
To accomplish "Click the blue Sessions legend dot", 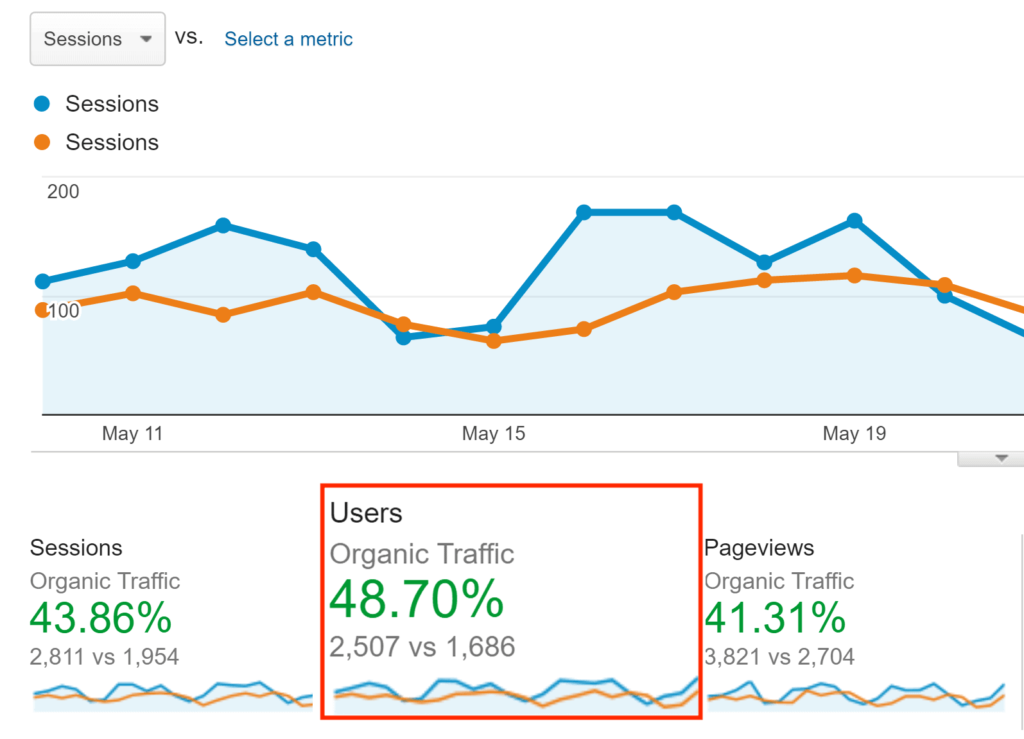I will tap(42, 103).
